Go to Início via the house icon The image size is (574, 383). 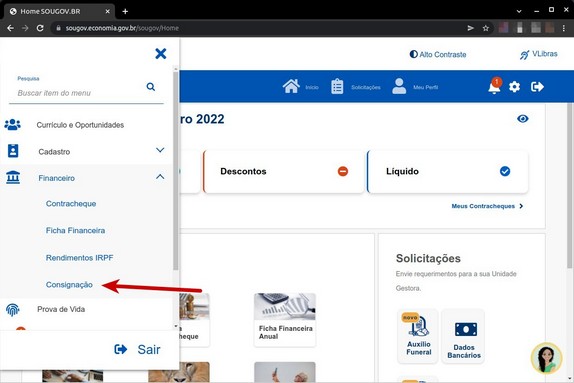tap(291, 86)
